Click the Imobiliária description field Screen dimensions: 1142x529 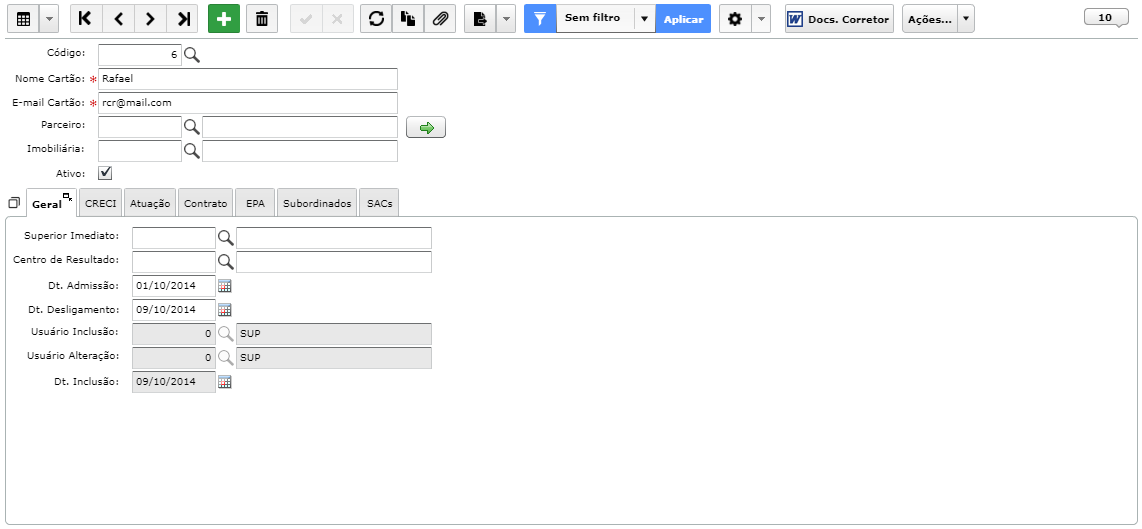coord(300,151)
